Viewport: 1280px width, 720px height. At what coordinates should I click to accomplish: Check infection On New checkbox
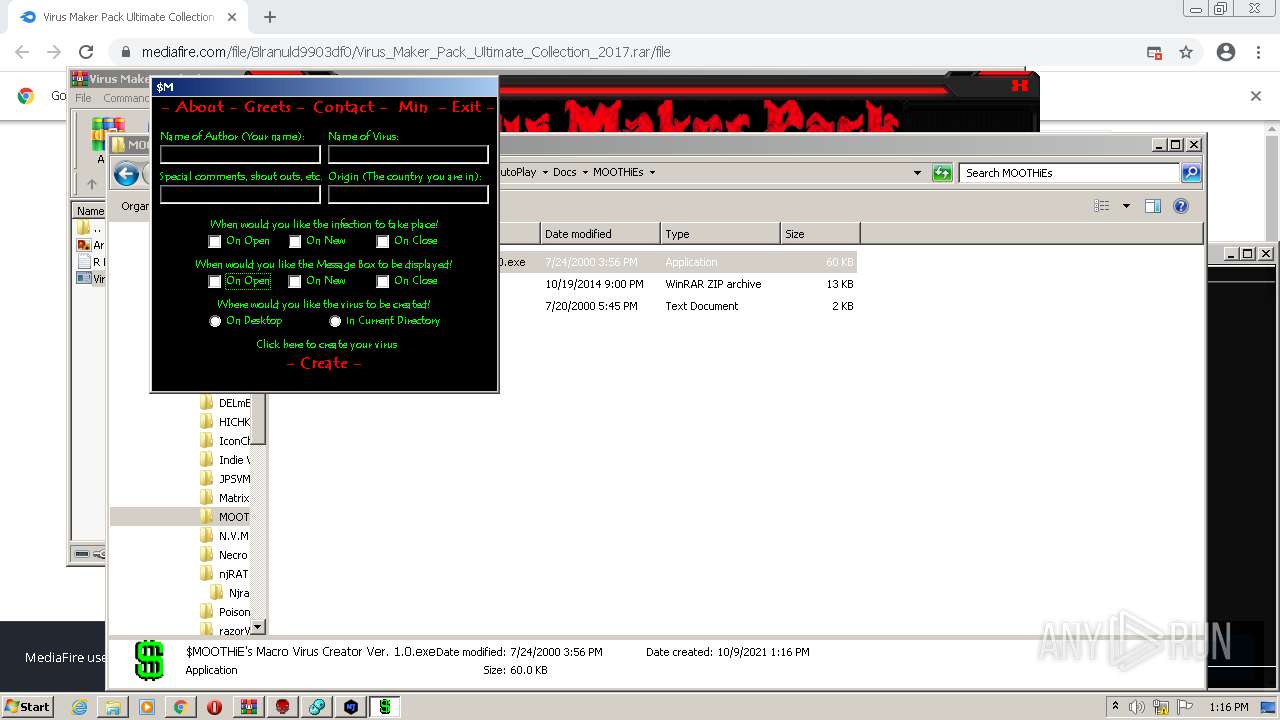[x=295, y=241]
